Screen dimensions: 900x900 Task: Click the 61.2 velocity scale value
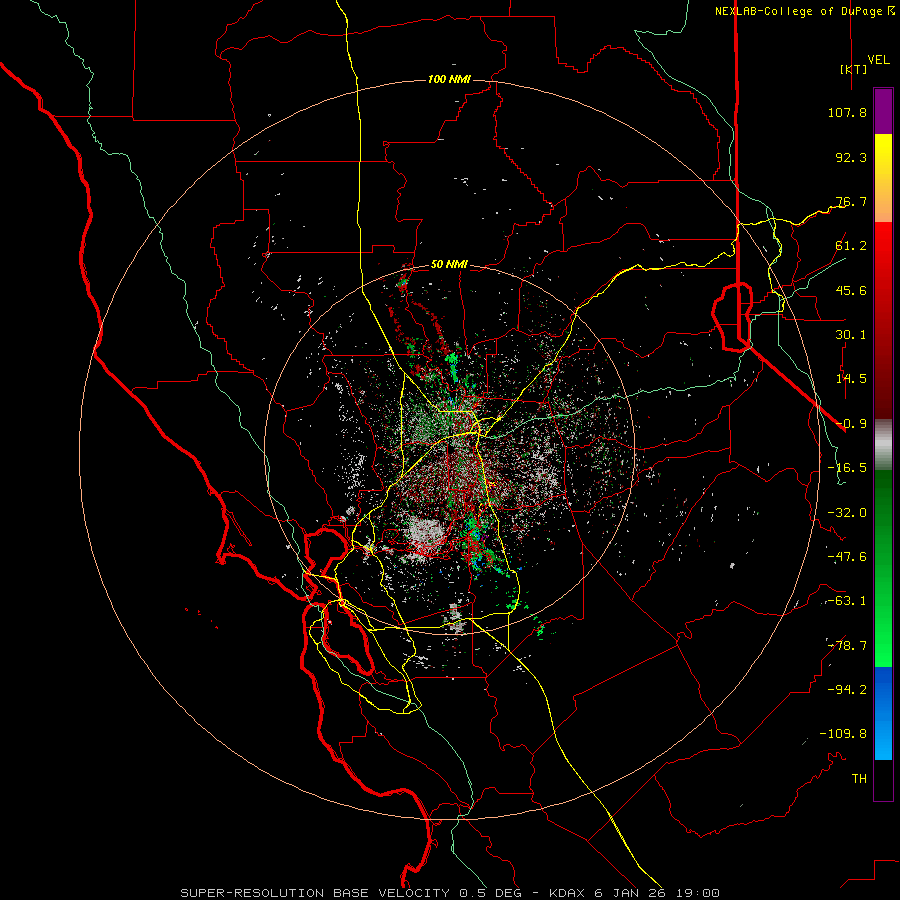click(x=851, y=246)
